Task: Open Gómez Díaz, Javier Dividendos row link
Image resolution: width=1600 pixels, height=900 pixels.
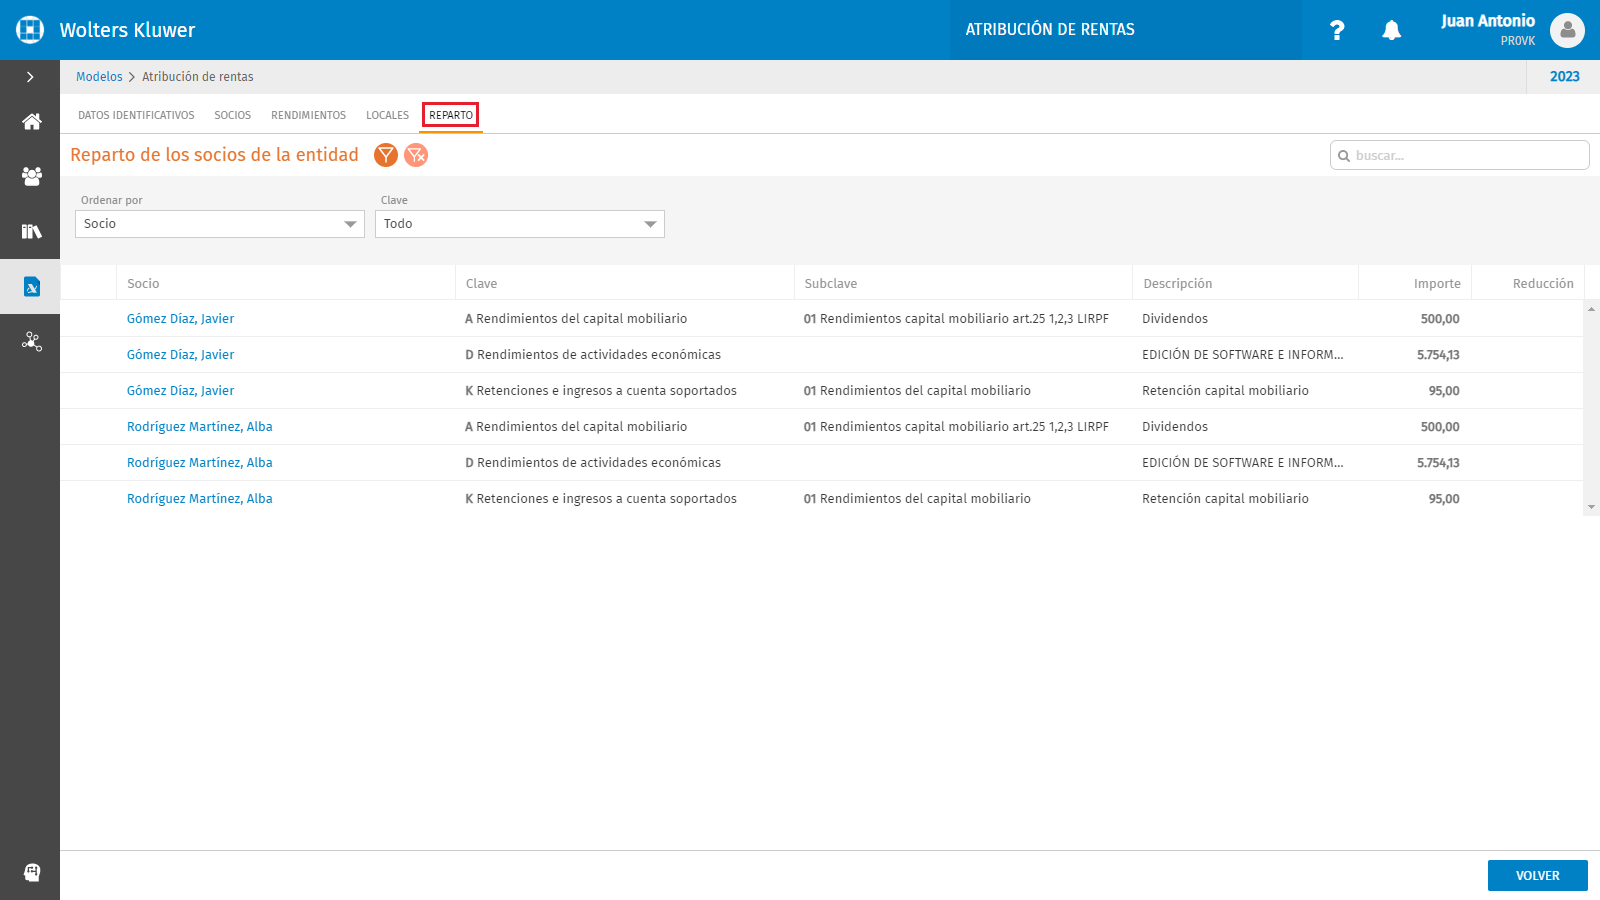Action: [x=180, y=319]
